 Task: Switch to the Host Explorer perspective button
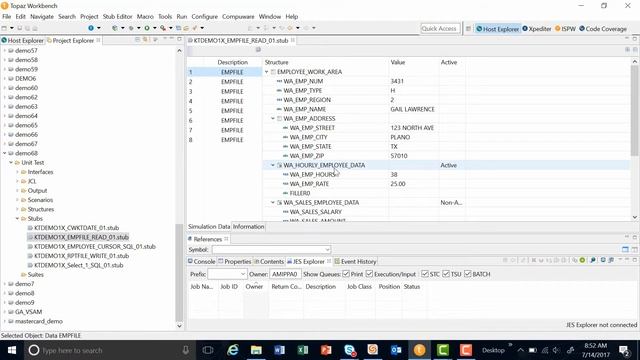[498, 29]
